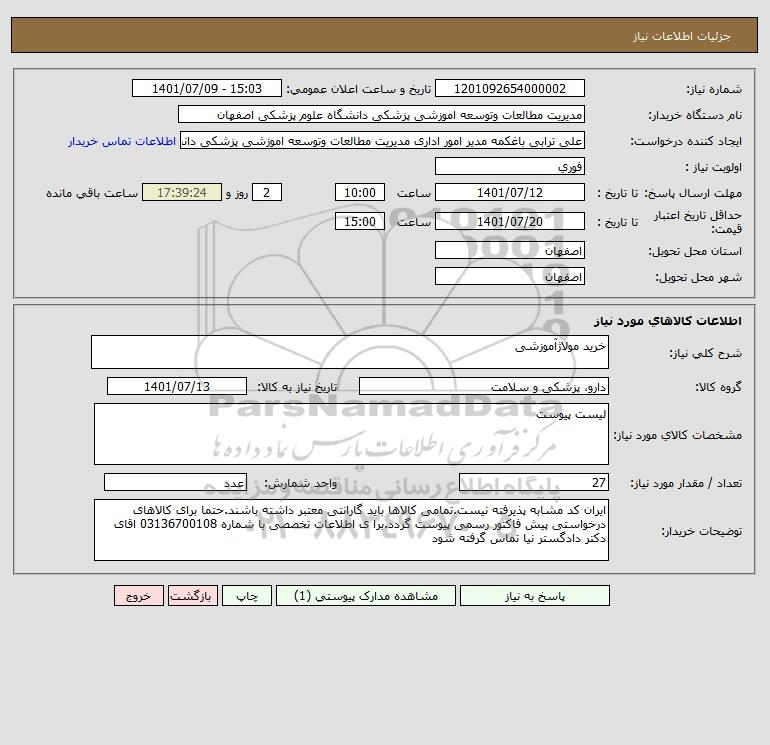Click the 'اطلاعات کالاهای مورد نیاز' section title
Image resolution: width=770 pixels, height=745 pixels.
pos(668,321)
